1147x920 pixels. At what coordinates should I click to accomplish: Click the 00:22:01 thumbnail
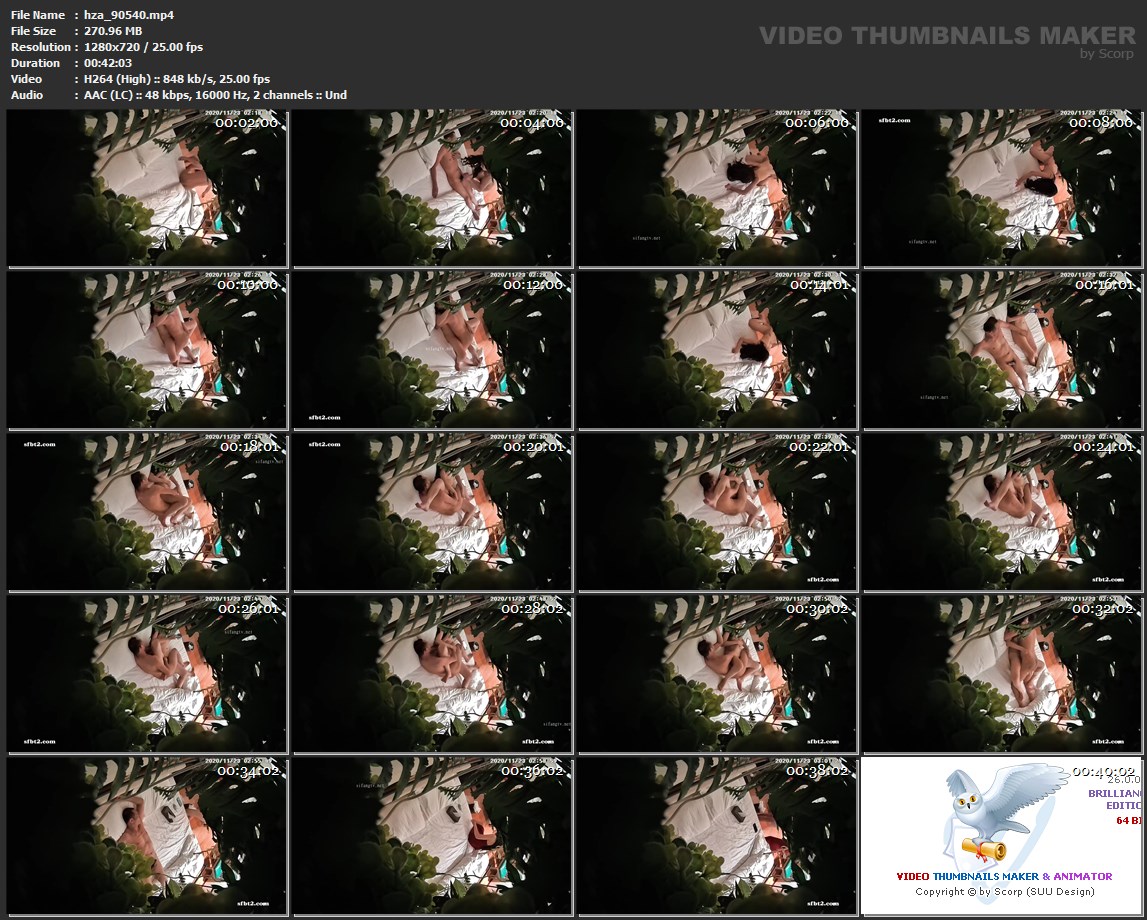pyautogui.click(x=718, y=513)
